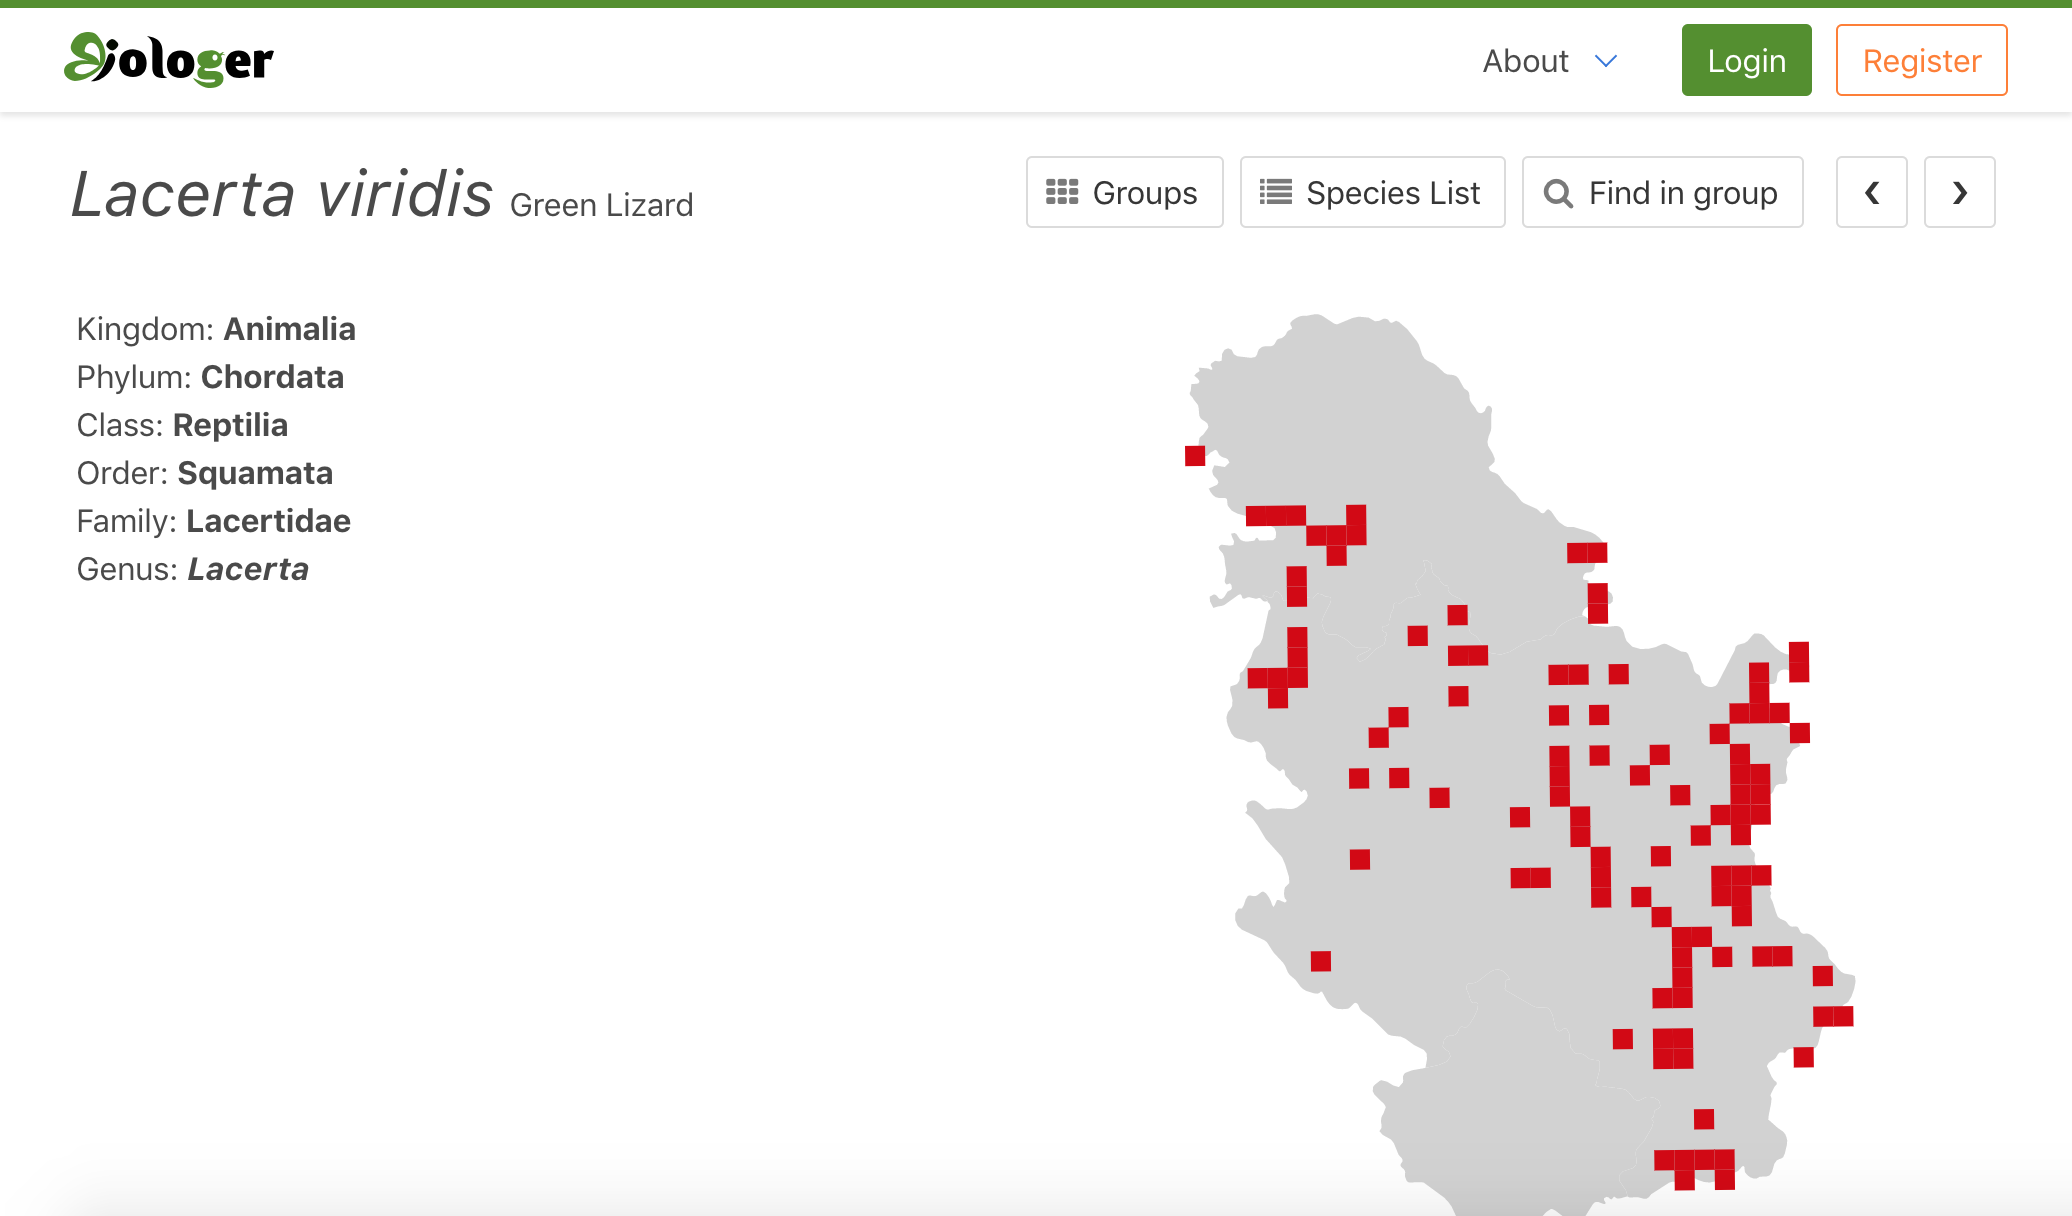
Task: Click the isolated red square left of the map
Action: pos(1195,456)
